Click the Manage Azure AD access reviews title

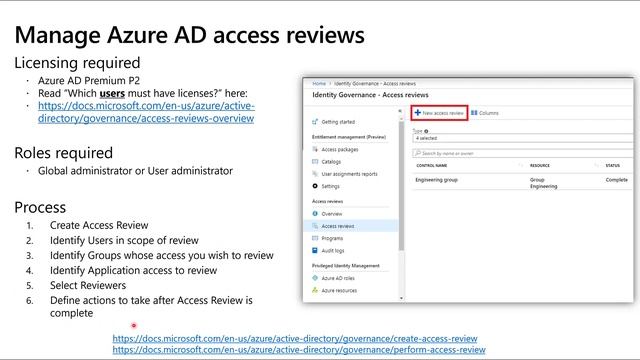(189, 35)
